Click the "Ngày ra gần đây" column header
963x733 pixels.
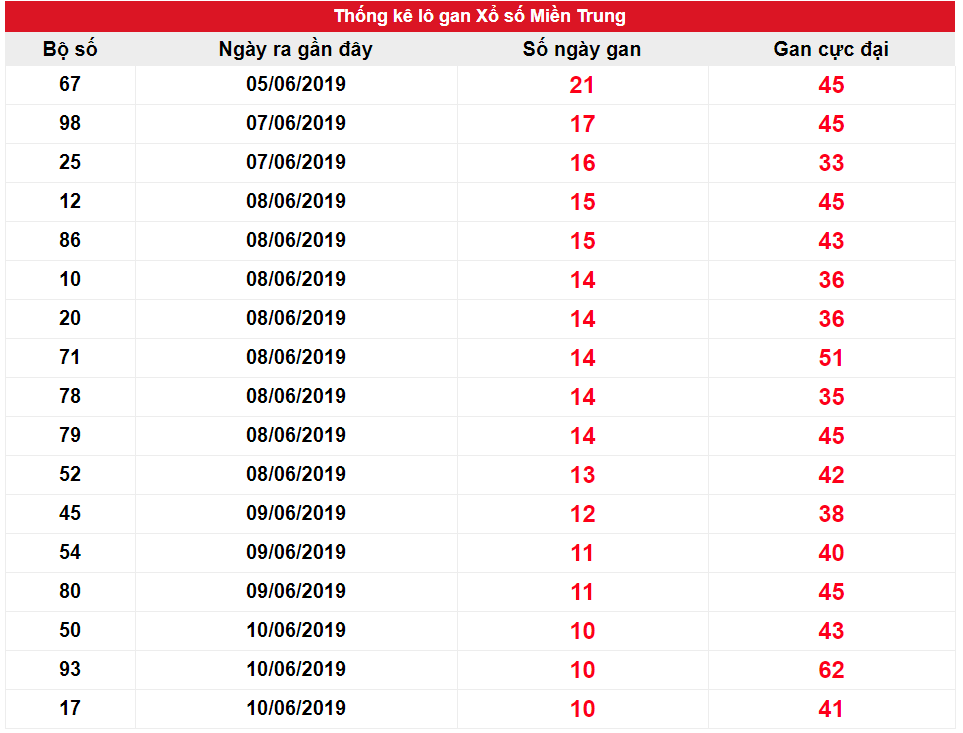click(x=295, y=49)
